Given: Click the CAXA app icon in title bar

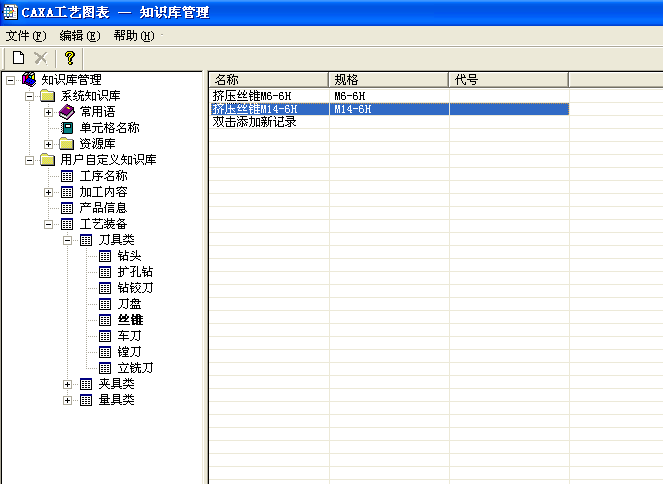Looking at the screenshot, I should click(10, 12).
